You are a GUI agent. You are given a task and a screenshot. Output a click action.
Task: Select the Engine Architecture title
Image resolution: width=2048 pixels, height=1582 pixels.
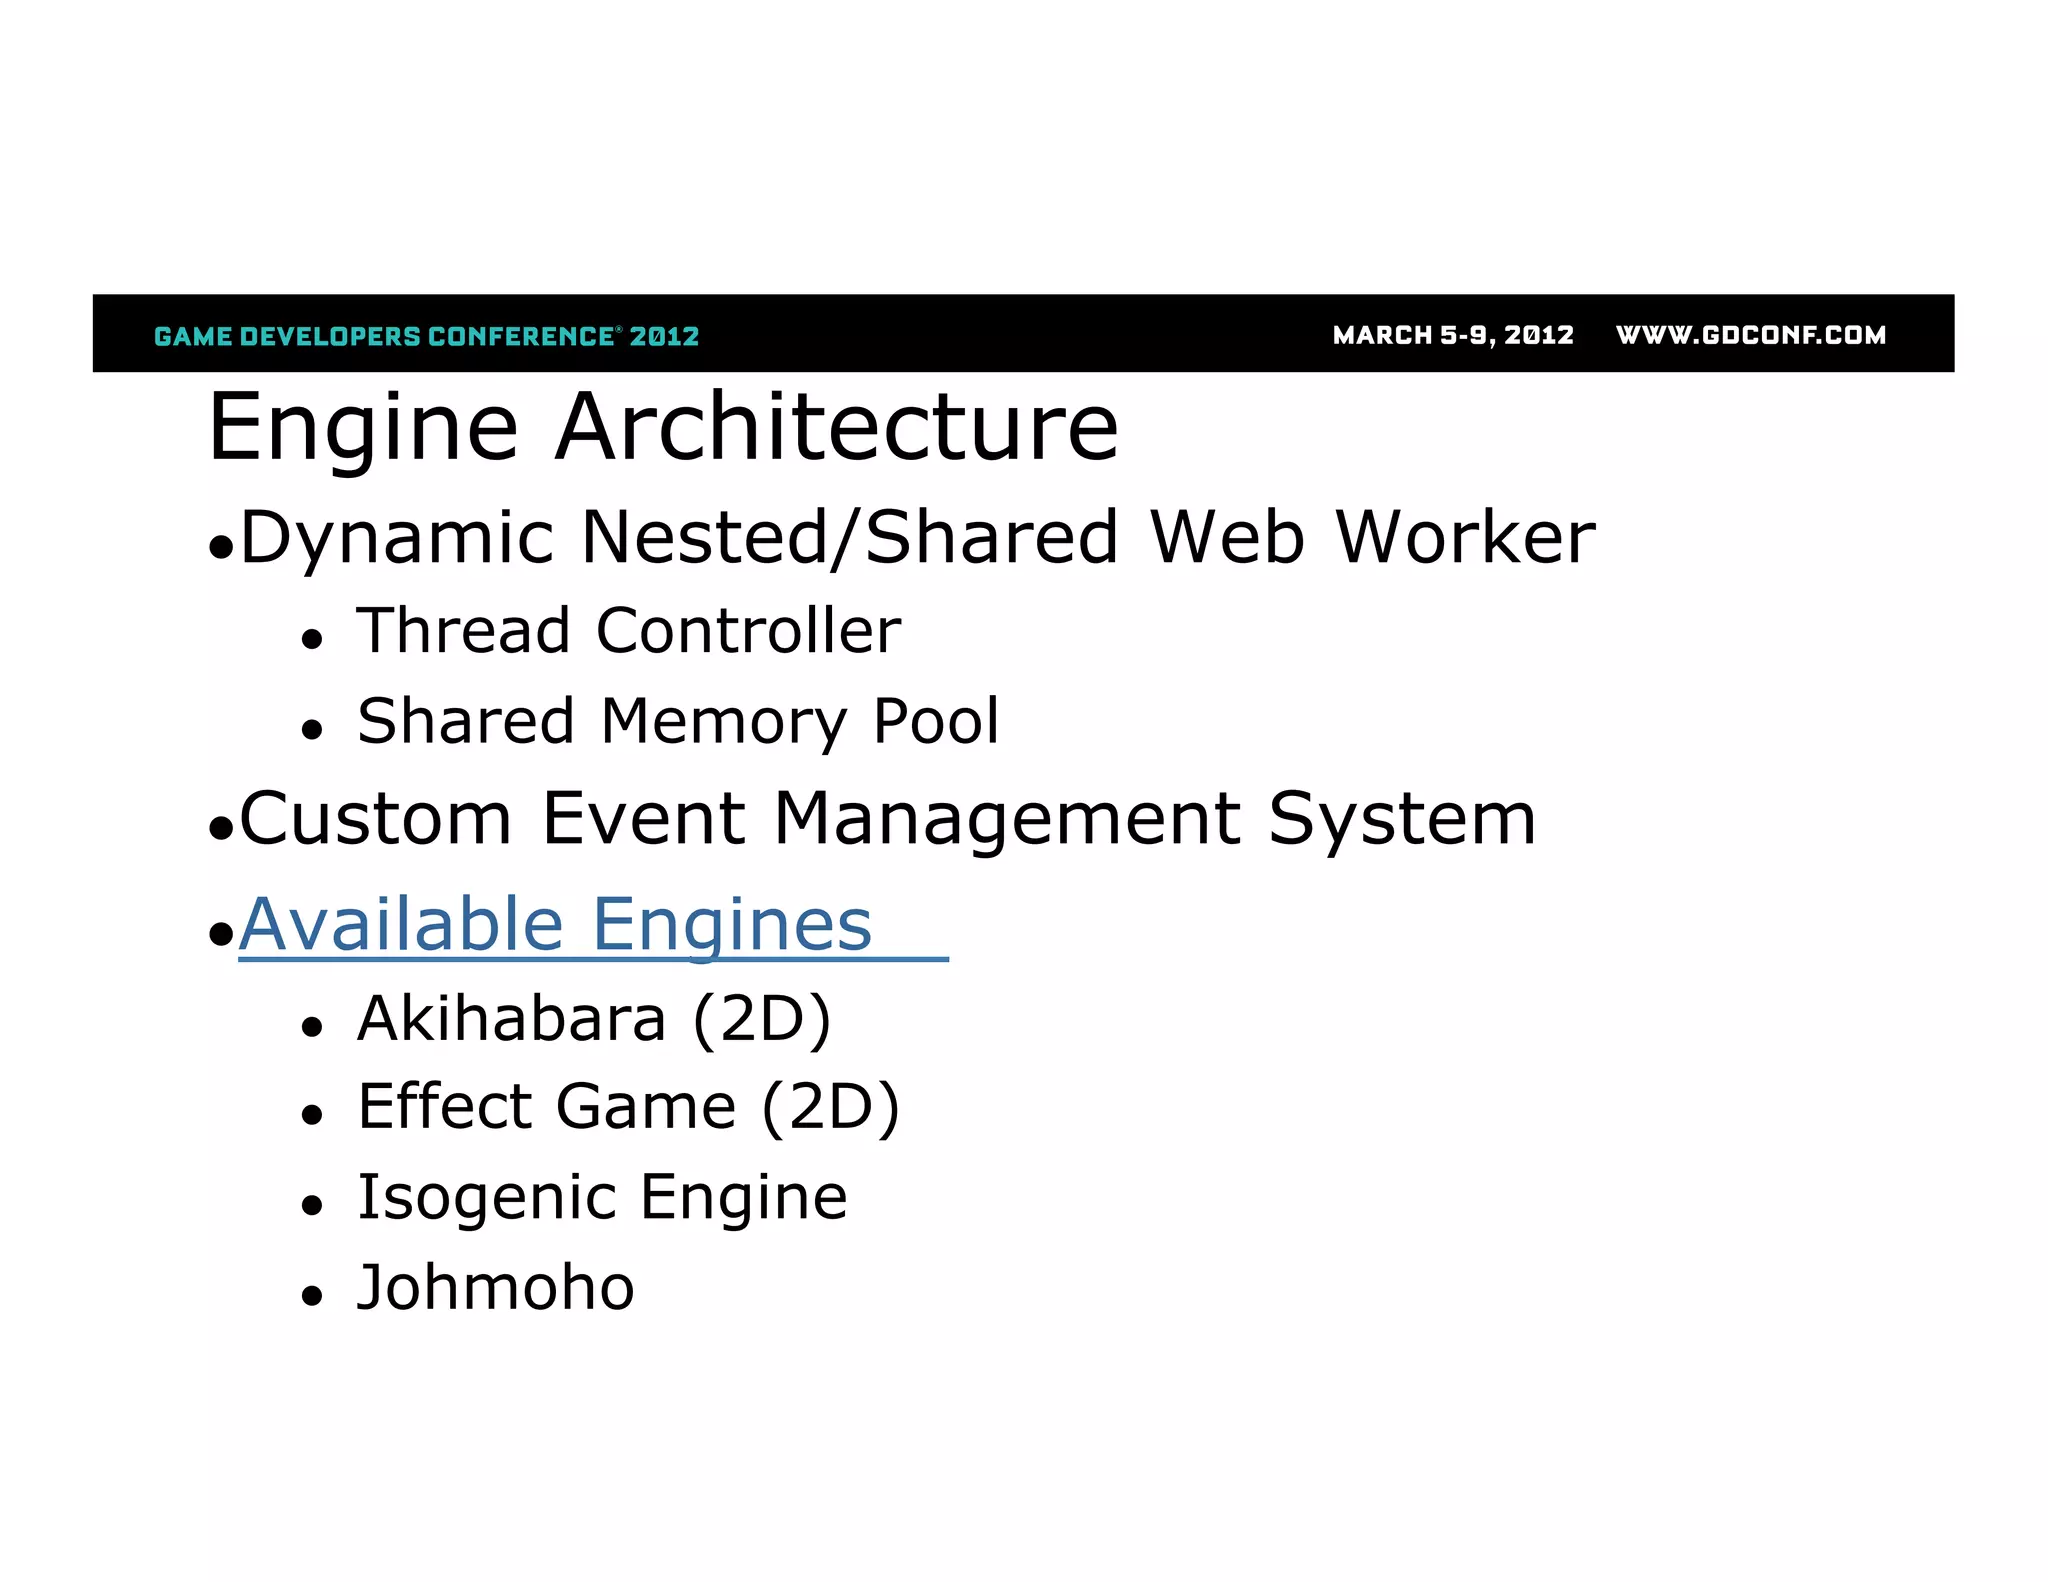663,428
